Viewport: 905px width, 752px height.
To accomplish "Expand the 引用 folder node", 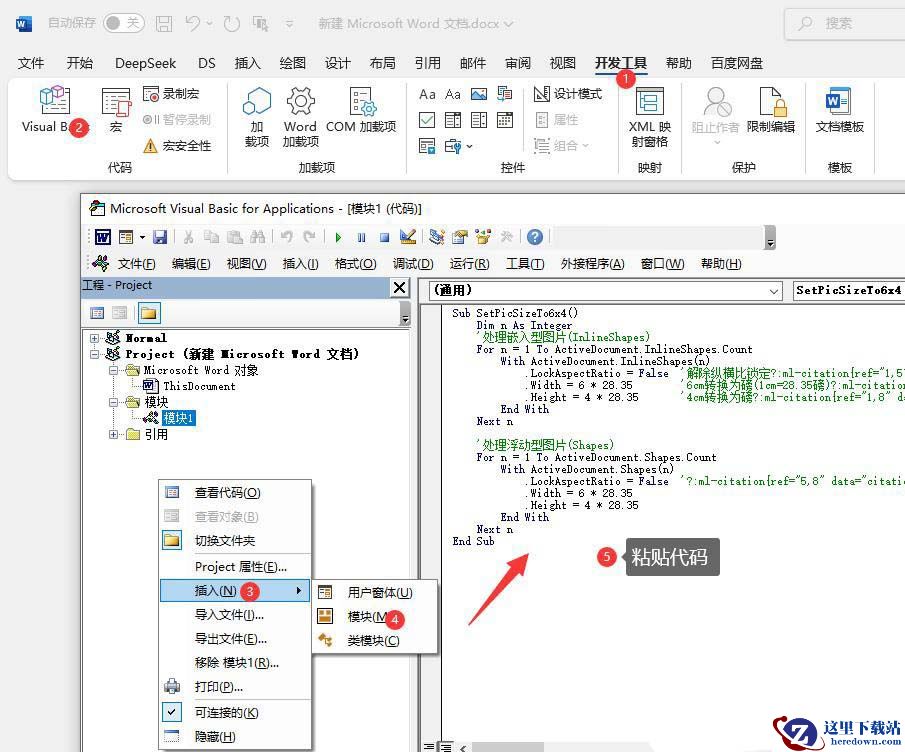I will 113,435.
